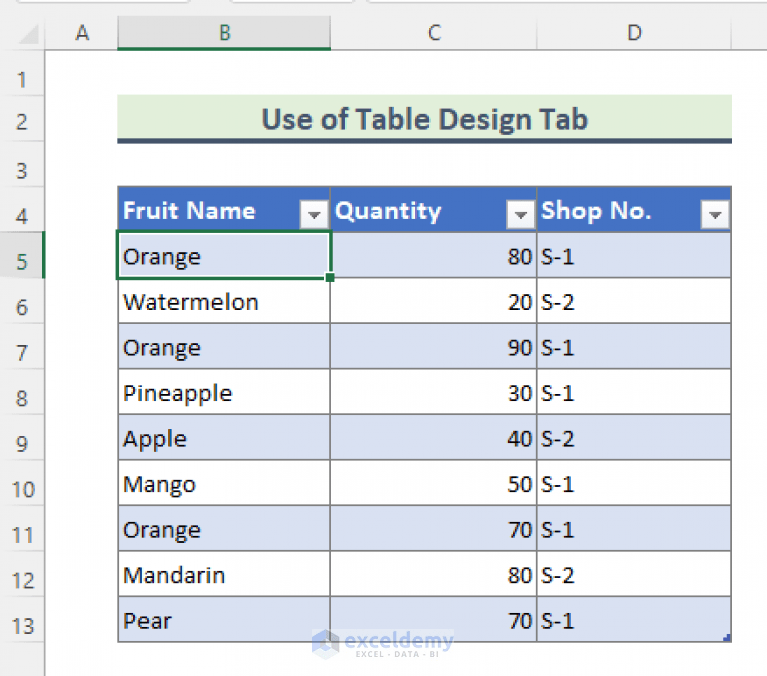
Task: Open the Shop No. filter dropdown
Action: 715,214
